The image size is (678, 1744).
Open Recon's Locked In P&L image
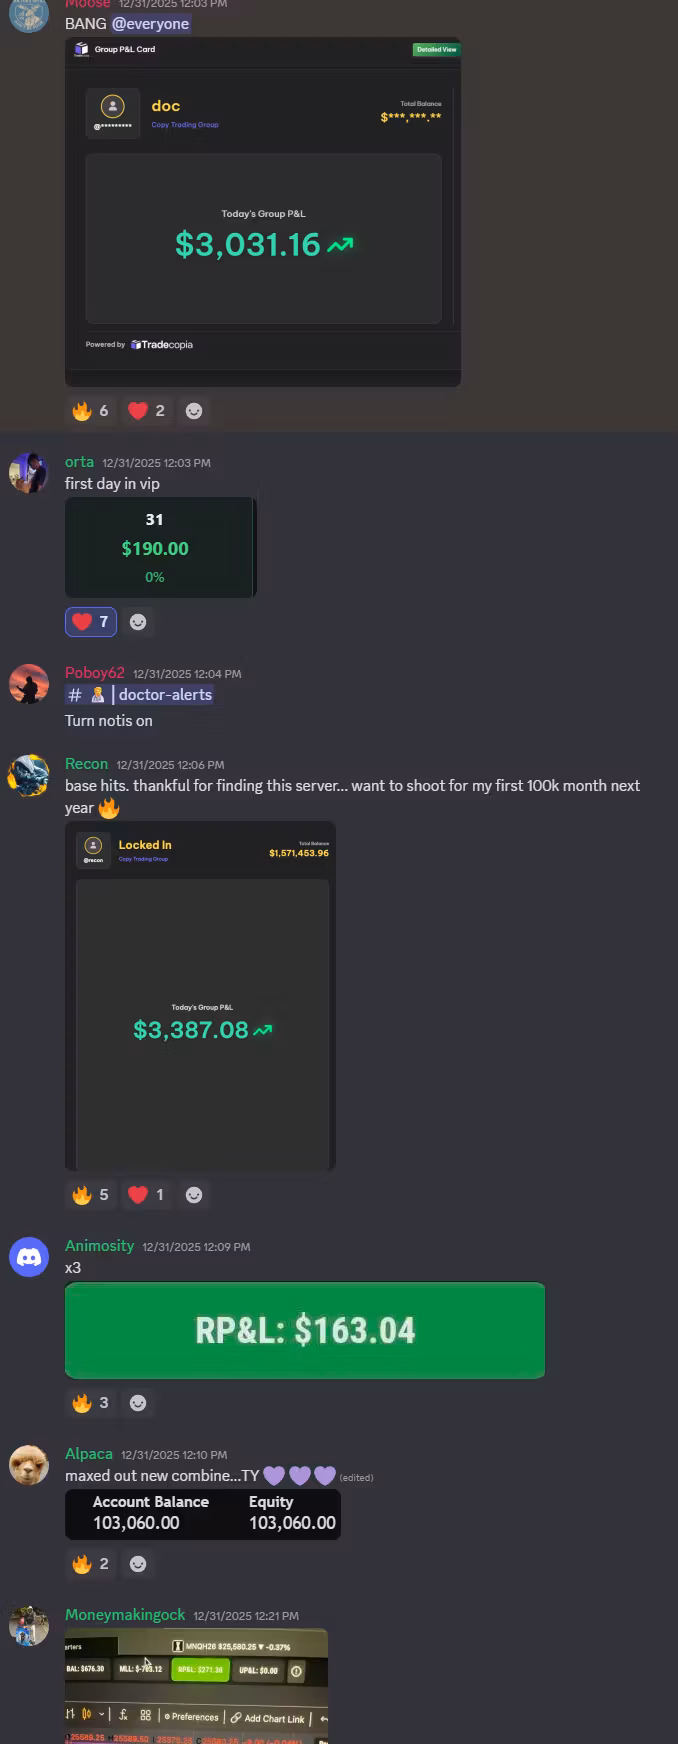pyautogui.click(x=200, y=996)
